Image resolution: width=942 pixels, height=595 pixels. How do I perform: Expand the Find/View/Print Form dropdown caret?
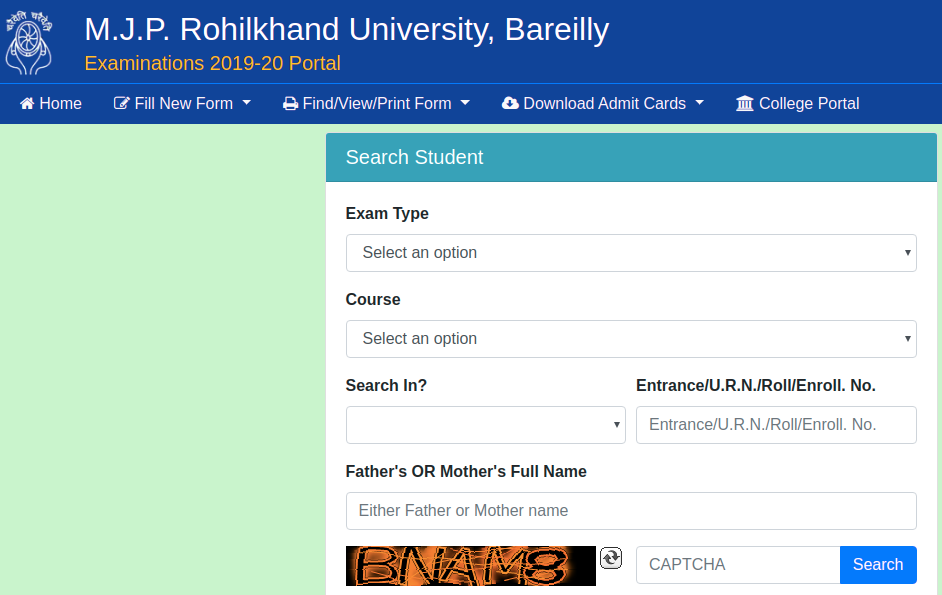(465, 103)
